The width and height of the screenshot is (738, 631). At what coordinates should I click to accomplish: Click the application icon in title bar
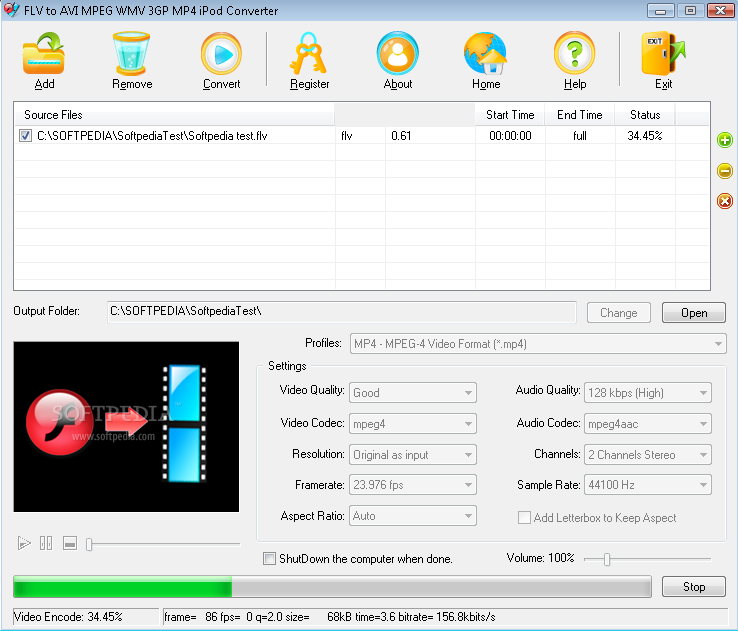click(11, 10)
